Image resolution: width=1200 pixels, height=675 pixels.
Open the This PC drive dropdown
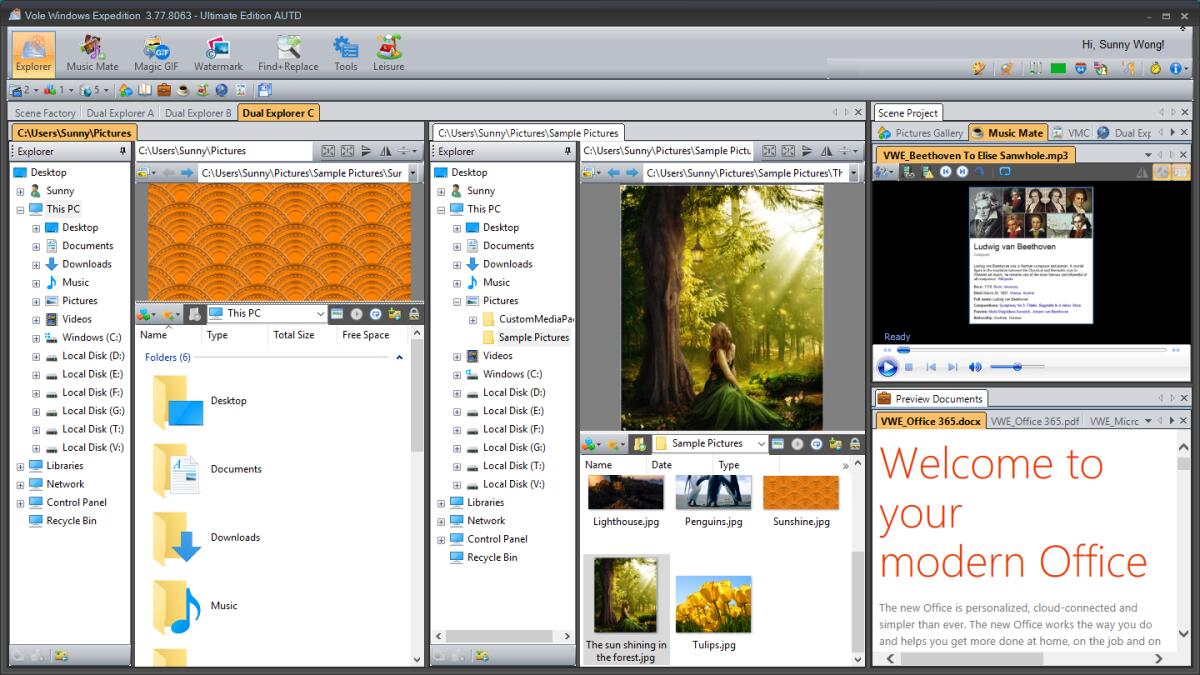[x=322, y=313]
